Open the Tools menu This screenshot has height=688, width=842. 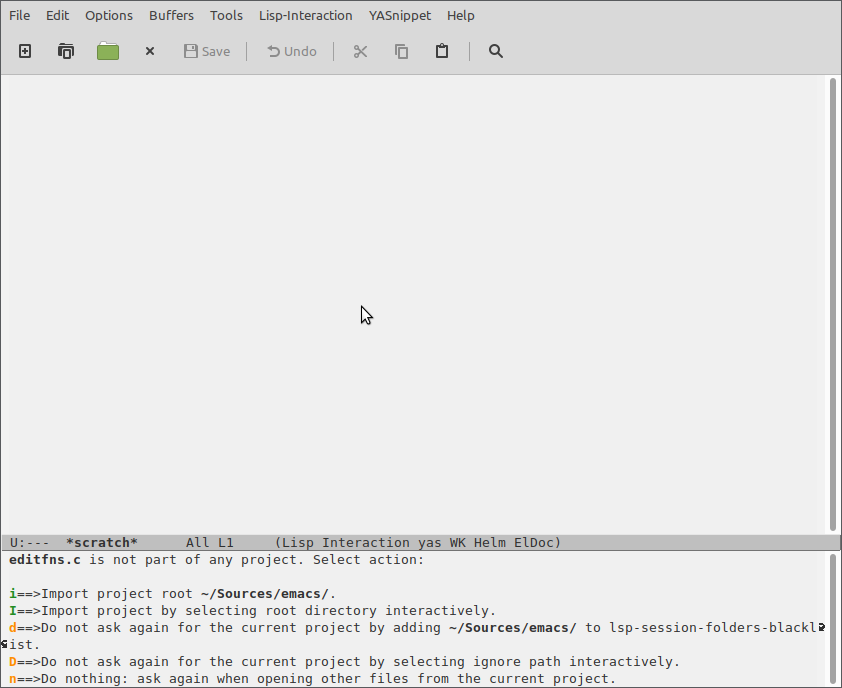tap(226, 16)
